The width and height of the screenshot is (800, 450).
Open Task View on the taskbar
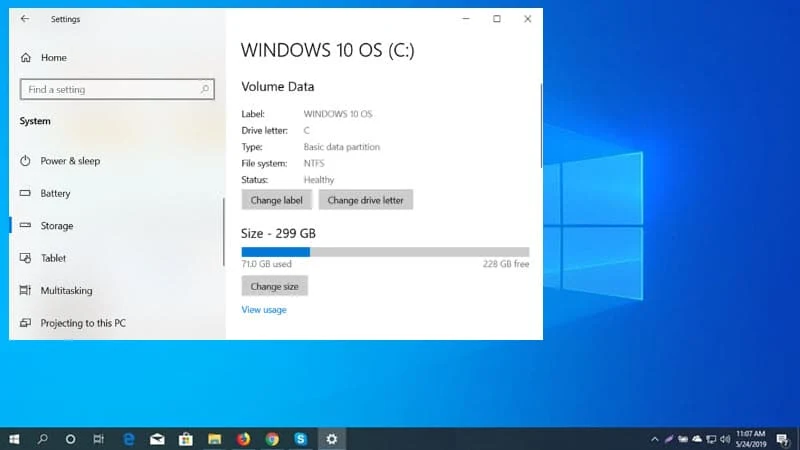pyautogui.click(x=98, y=439)
